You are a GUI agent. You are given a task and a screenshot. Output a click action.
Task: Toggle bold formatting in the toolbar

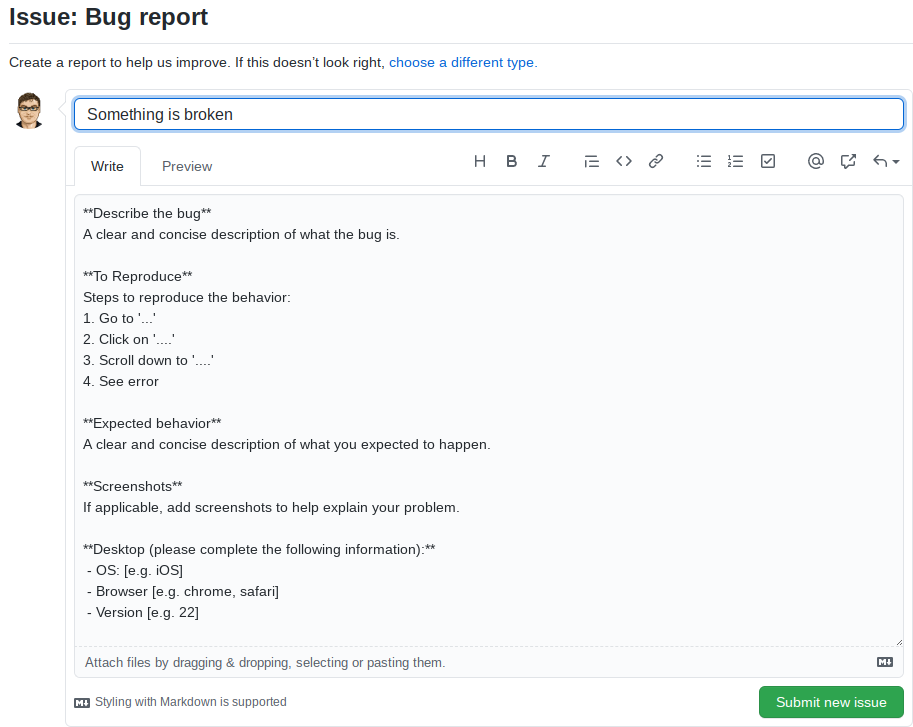click(512, 161)
